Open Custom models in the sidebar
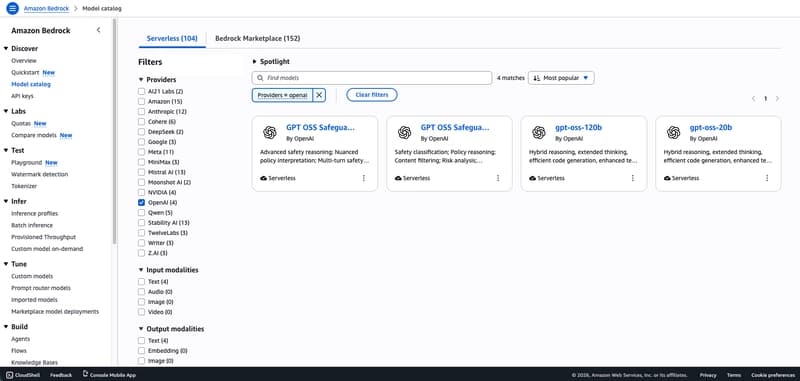 point(32,276)
